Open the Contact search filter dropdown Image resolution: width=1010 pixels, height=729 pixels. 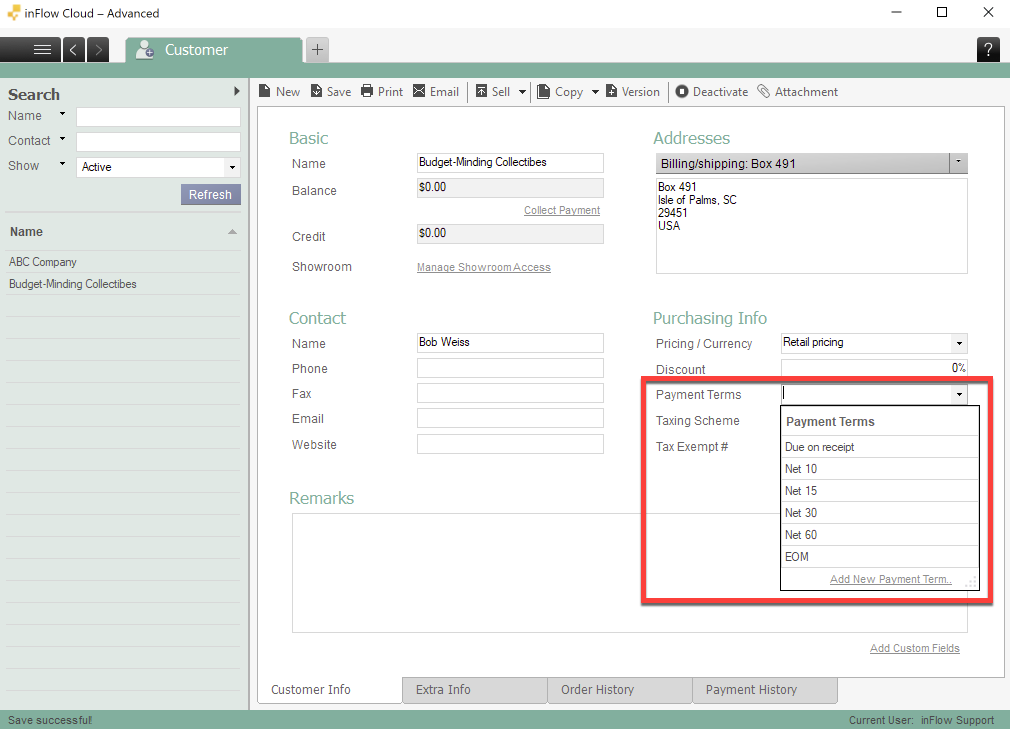(x=62, y=138)
